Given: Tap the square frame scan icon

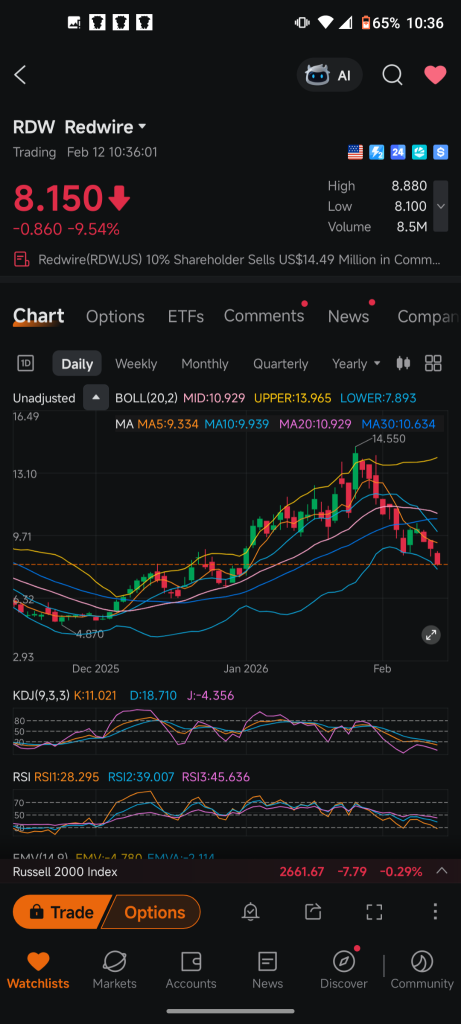Looking at the screenshot, I should pyautogui.click(x=374, y=912).
